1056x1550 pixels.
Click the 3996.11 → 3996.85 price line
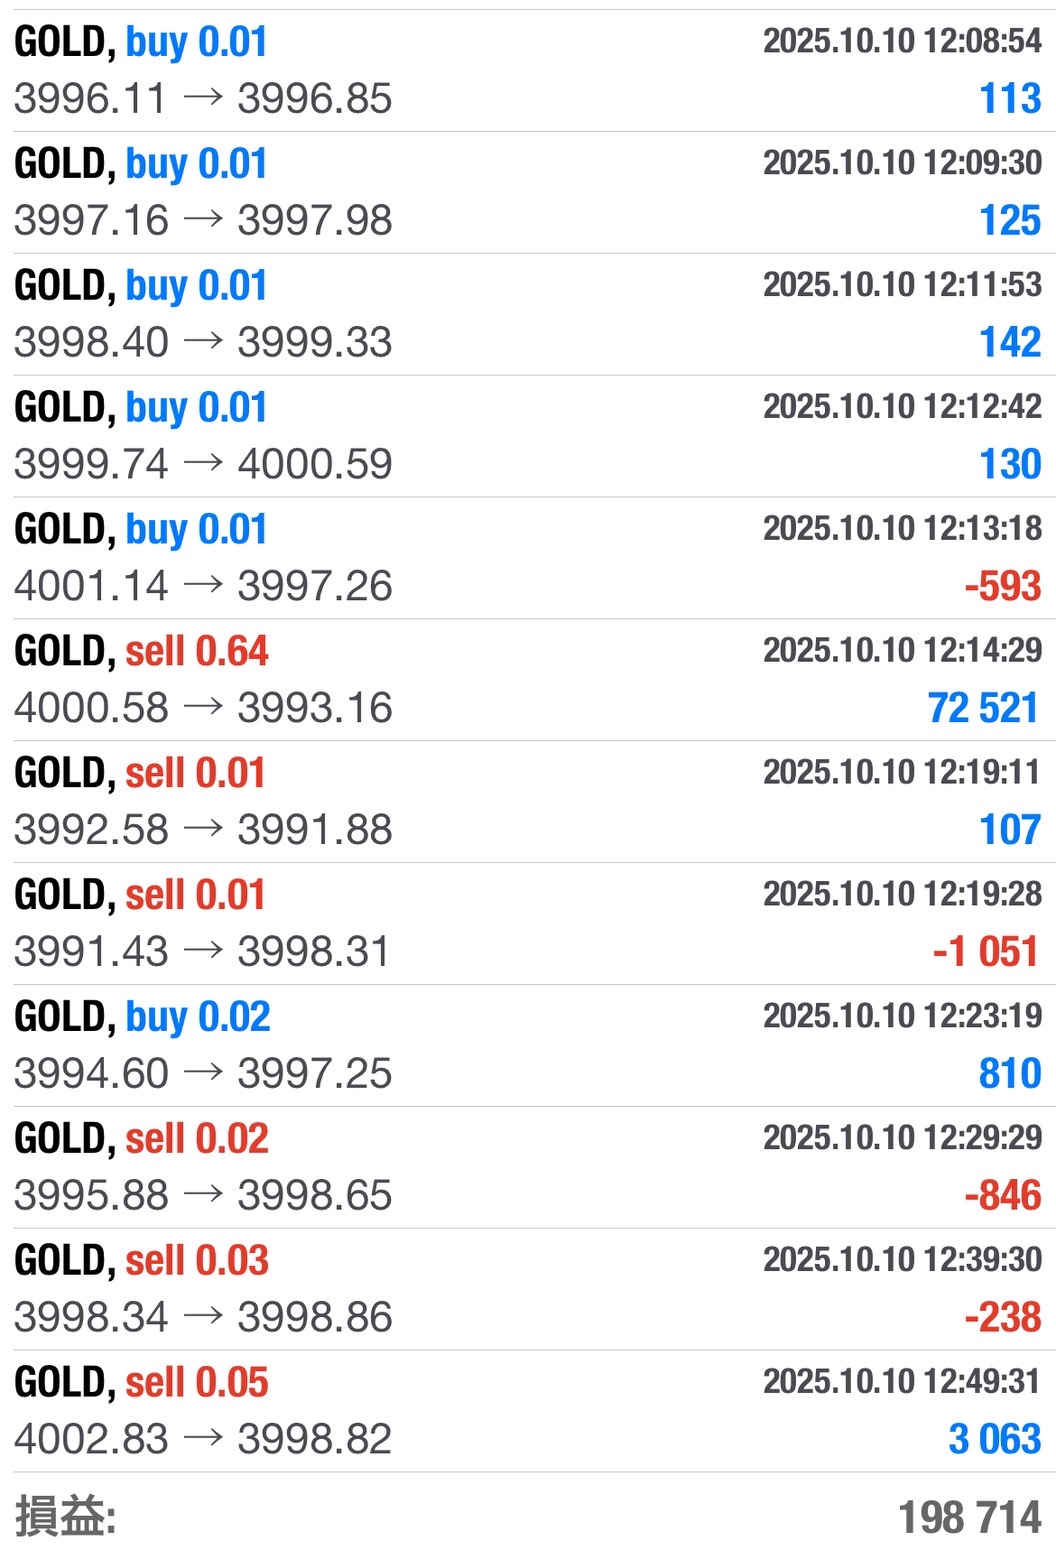click(x=203, y=99)
